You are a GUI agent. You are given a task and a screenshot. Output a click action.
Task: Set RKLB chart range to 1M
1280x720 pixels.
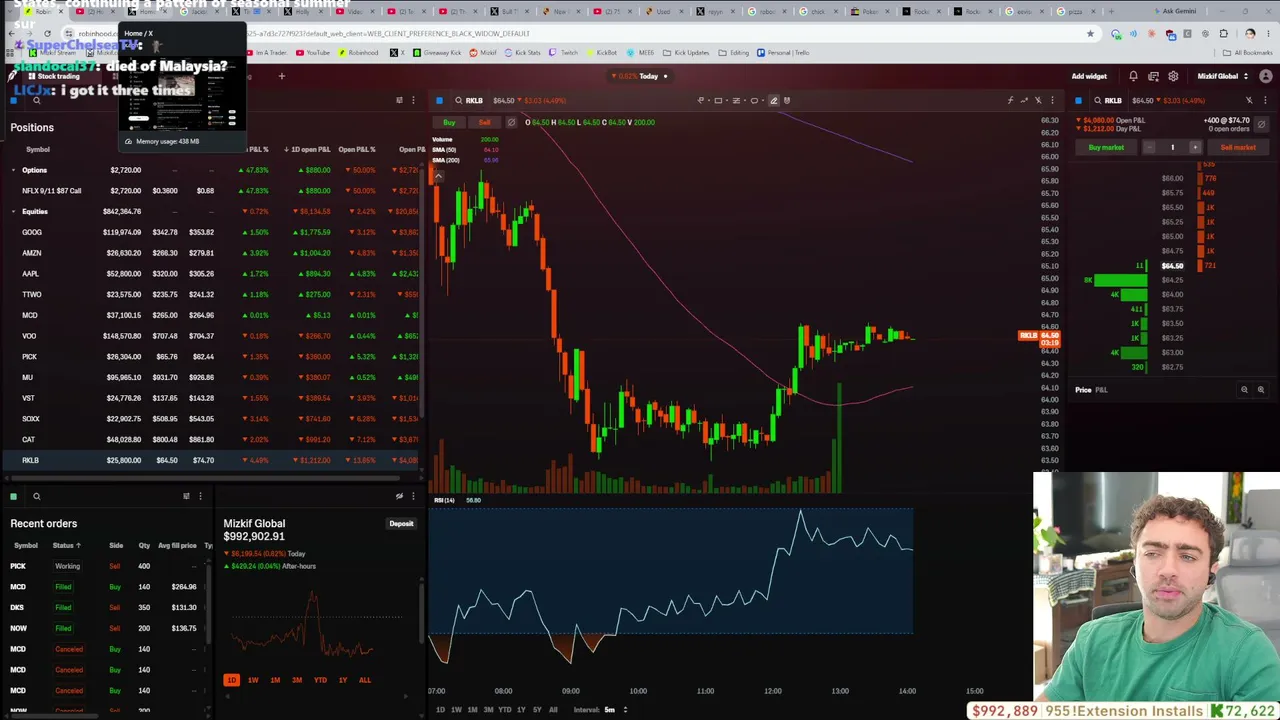(472, 710)
